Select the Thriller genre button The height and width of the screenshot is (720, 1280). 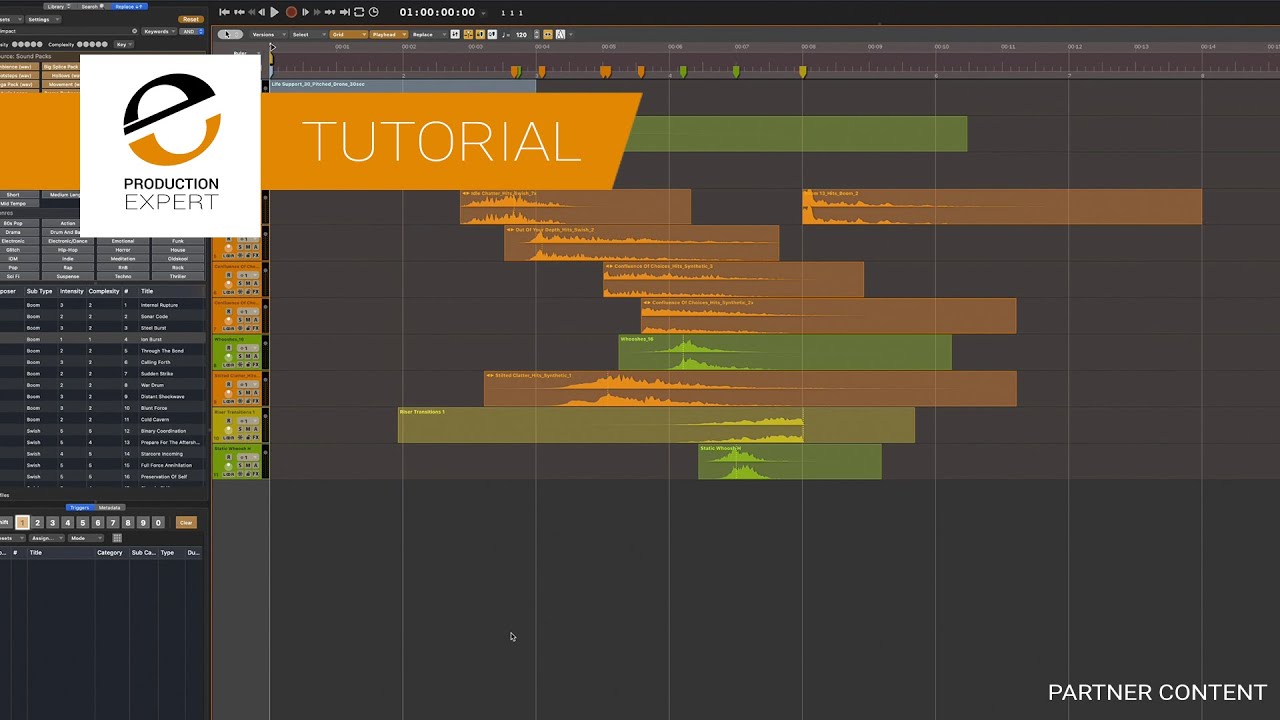[x=178, y=276]
